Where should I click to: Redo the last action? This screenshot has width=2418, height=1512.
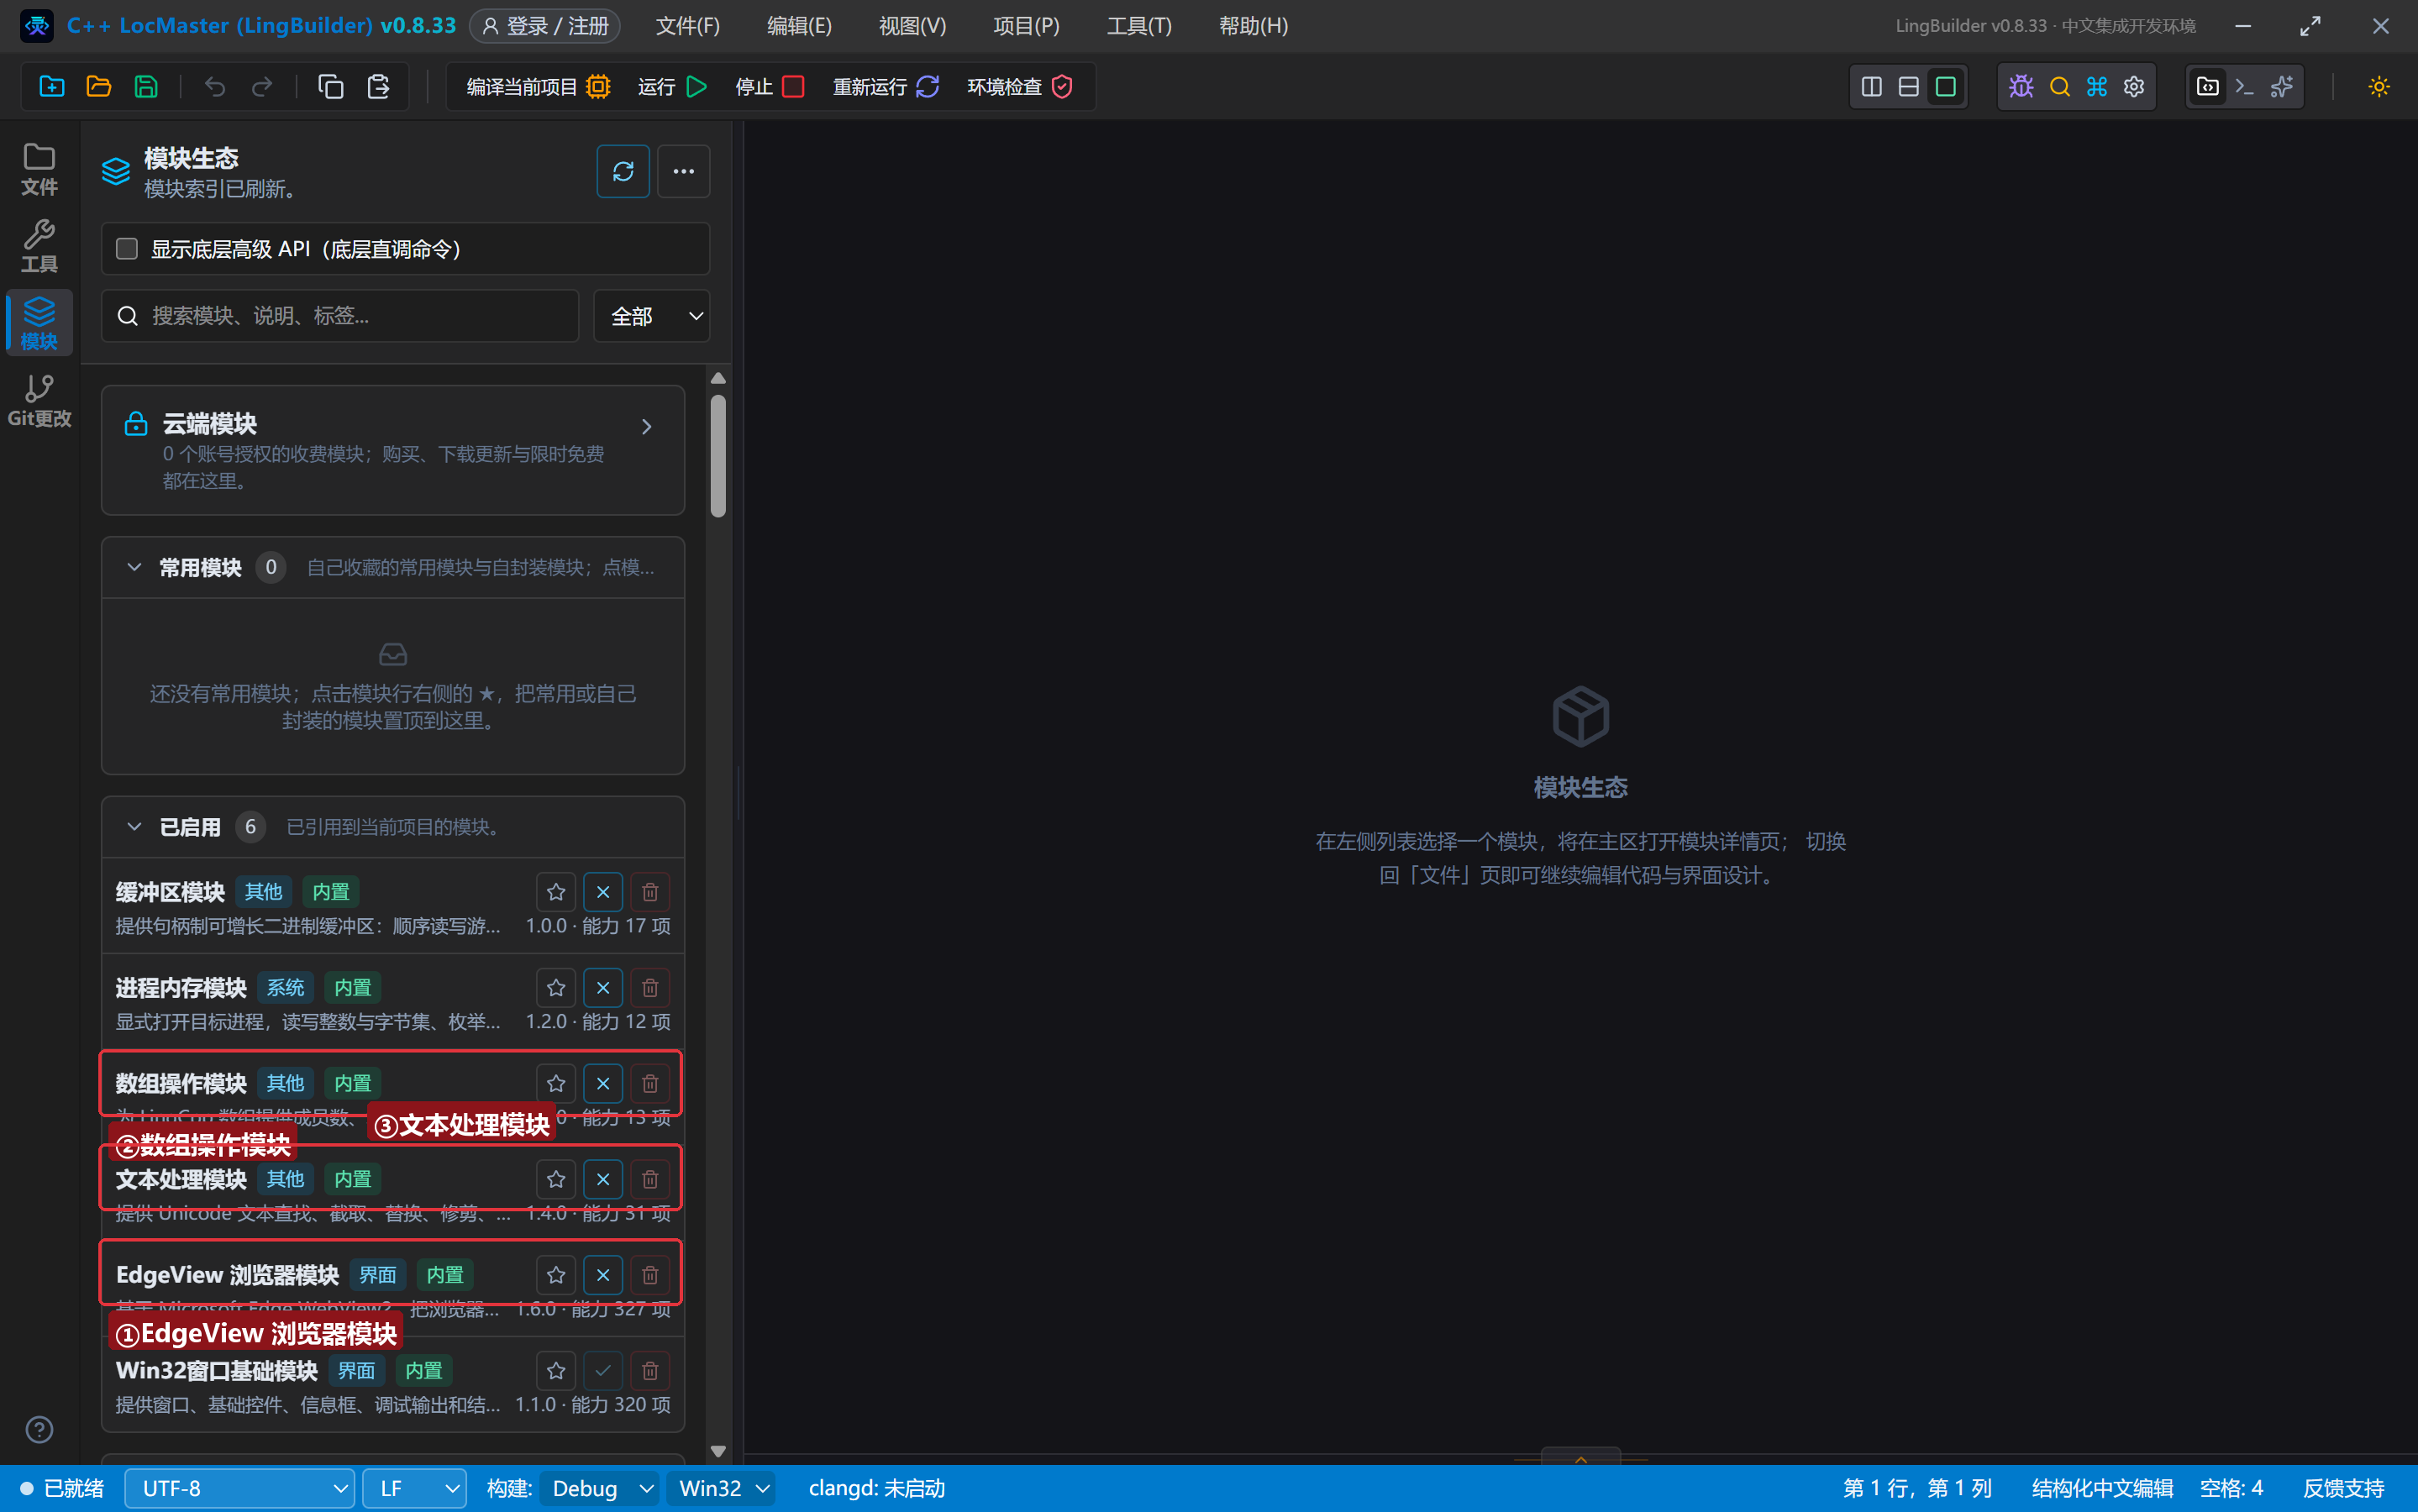coord(262,87)
